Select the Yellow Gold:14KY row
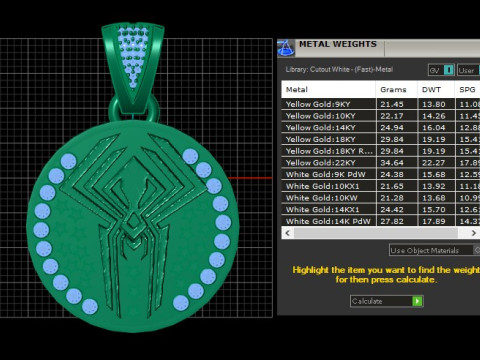The width and height of the screenshot is (480, 360). click(x=381, y=127)
